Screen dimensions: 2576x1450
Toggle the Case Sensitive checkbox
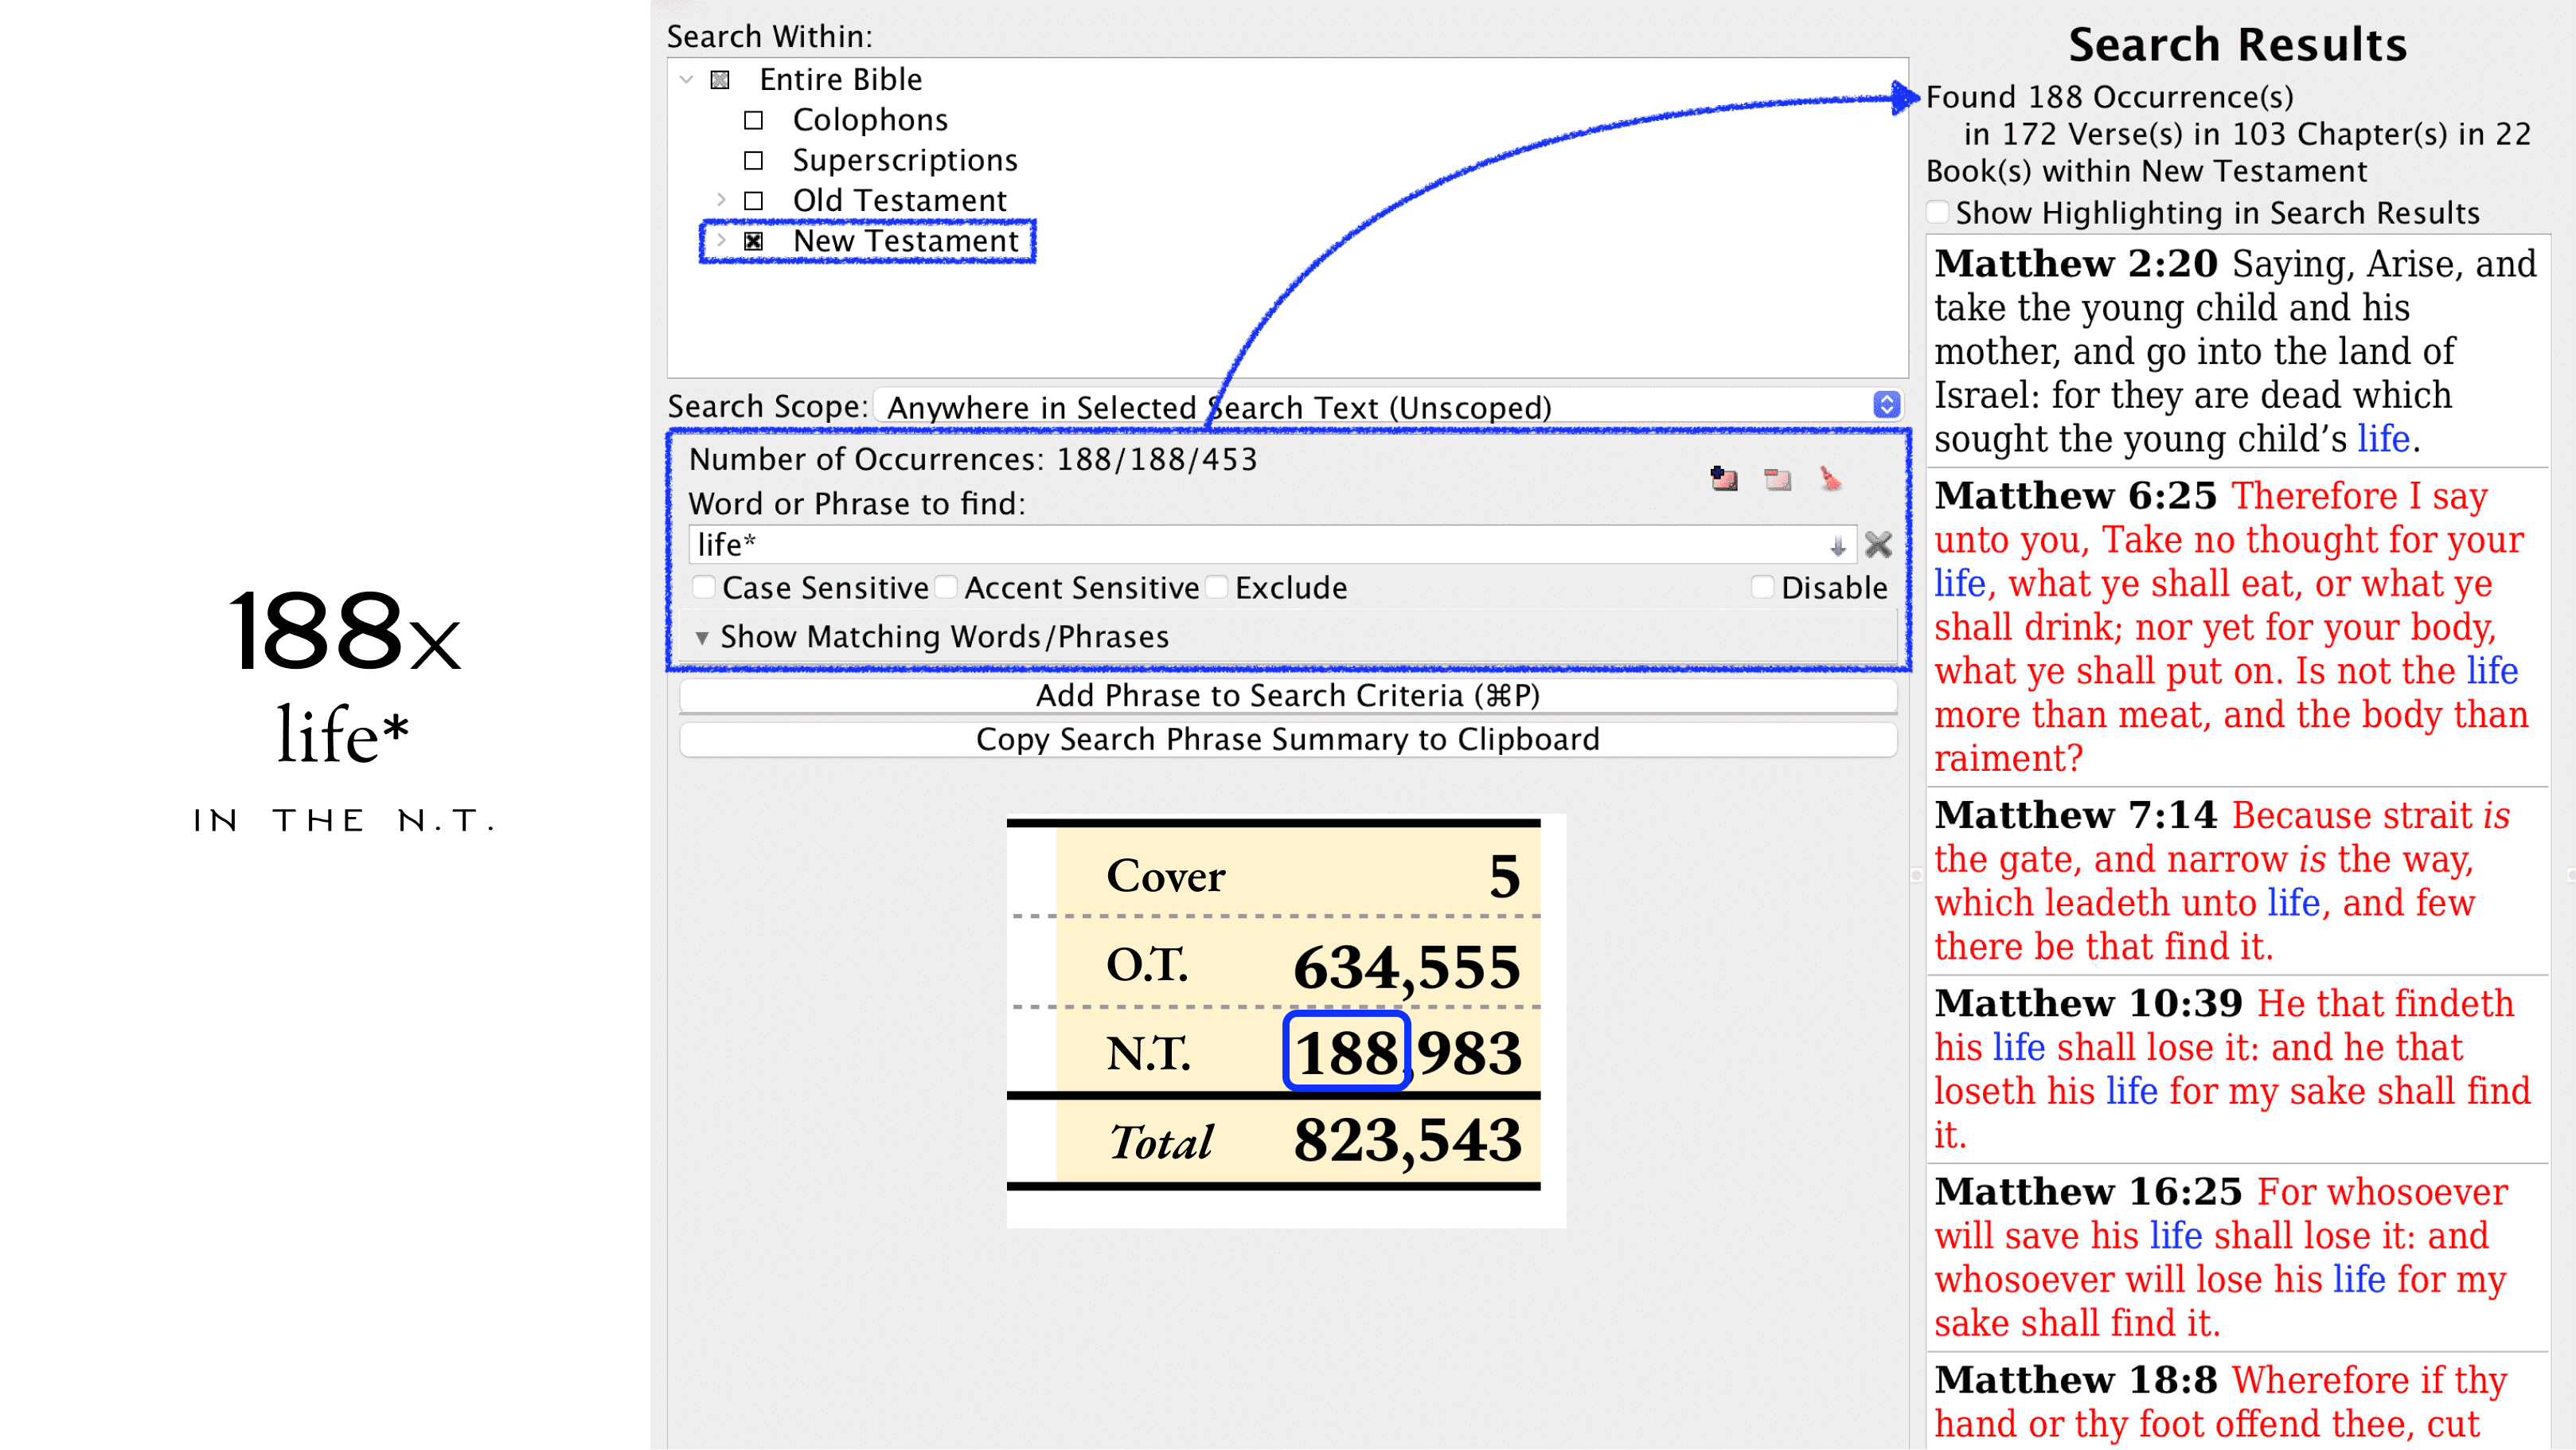(x=705, y=587)
